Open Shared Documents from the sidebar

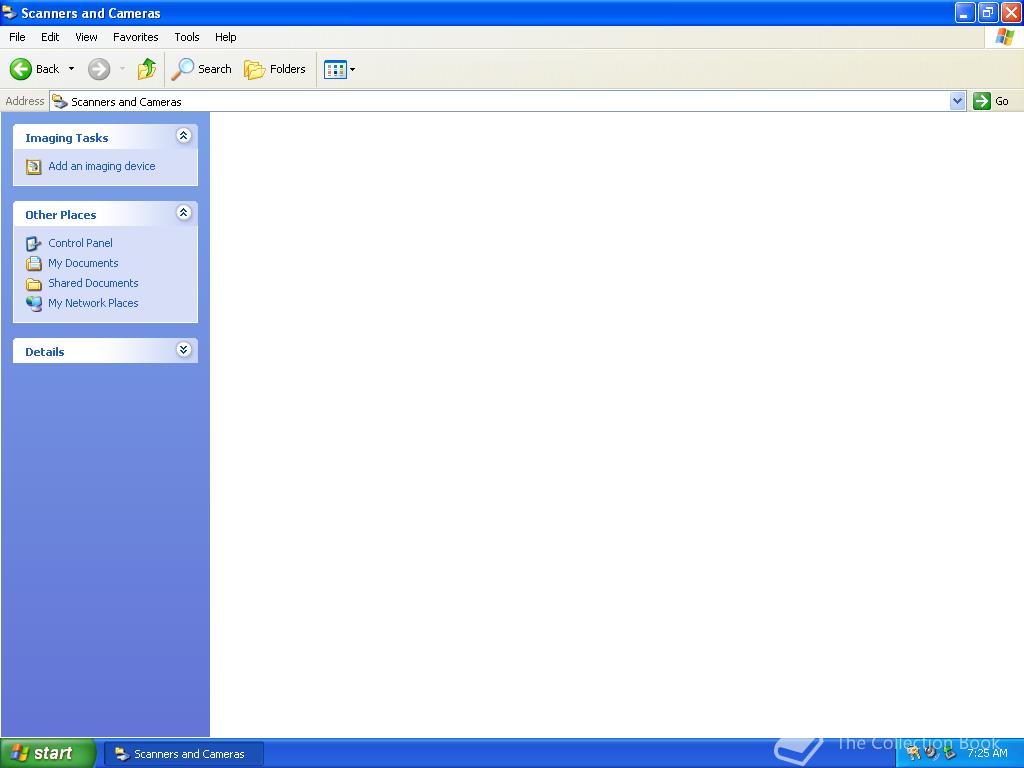click(93, 283)
